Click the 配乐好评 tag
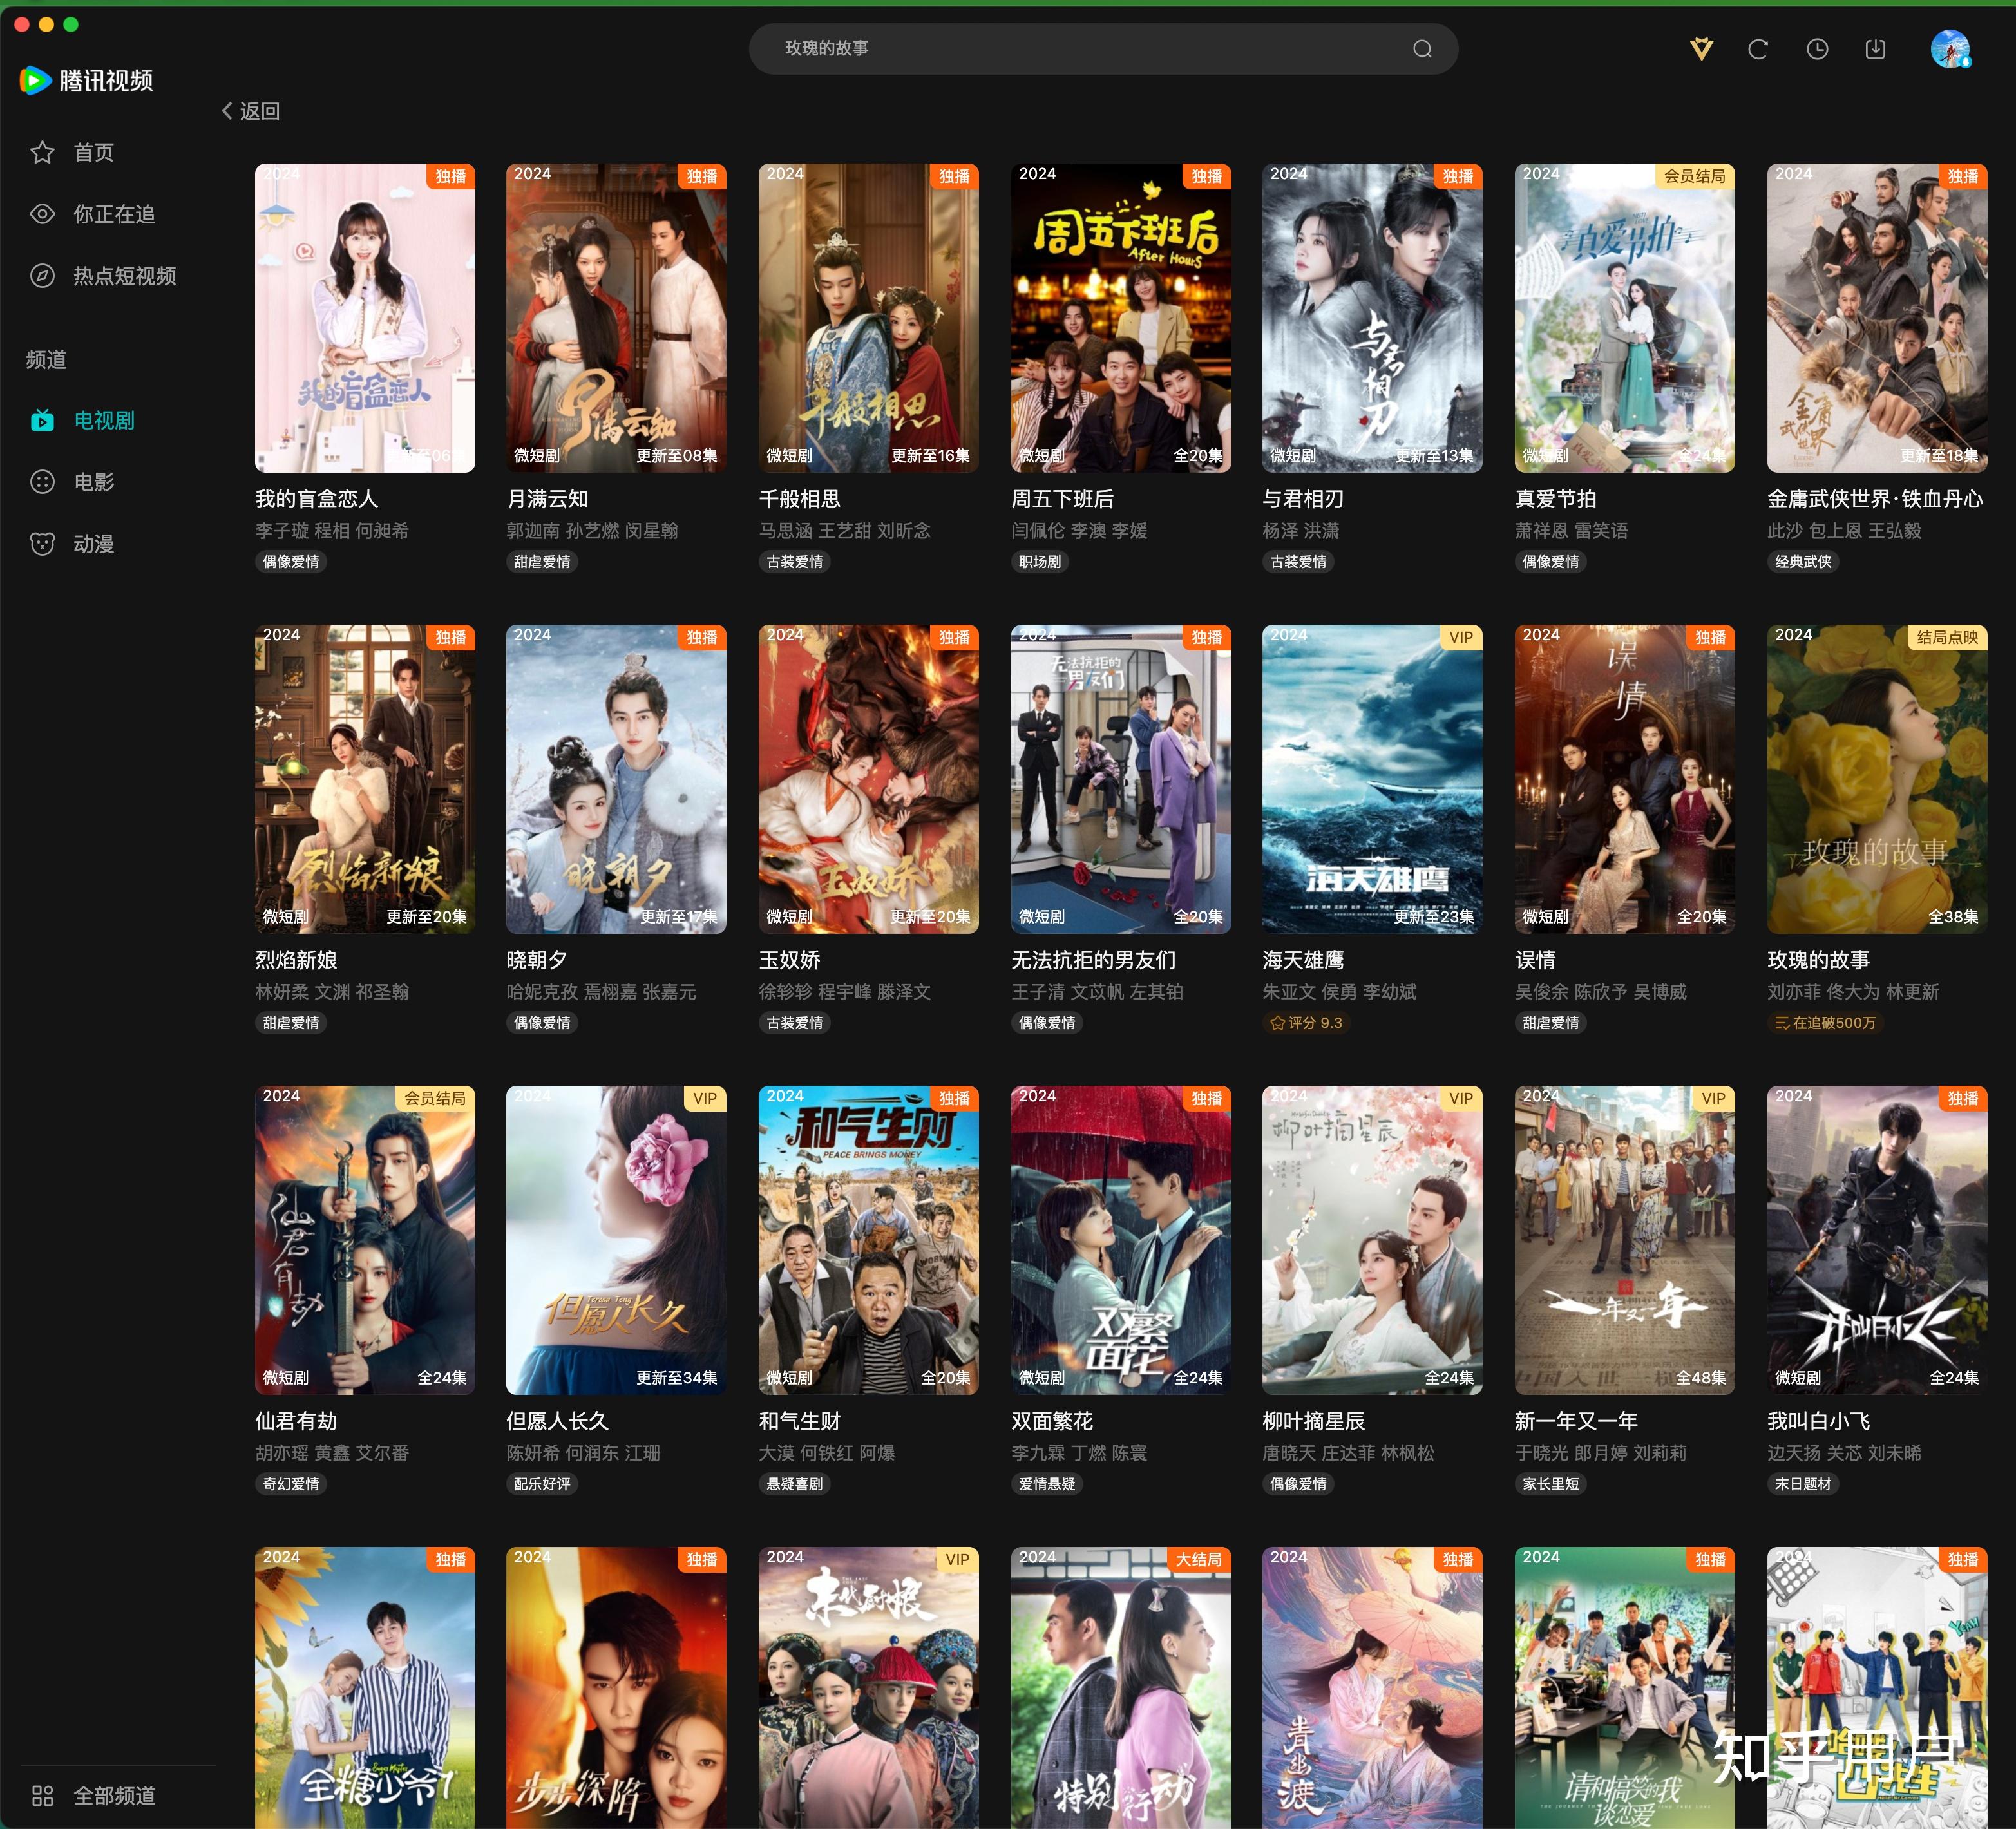The width and height of the screenshot is (2016, 1829). pos(542,1484)
